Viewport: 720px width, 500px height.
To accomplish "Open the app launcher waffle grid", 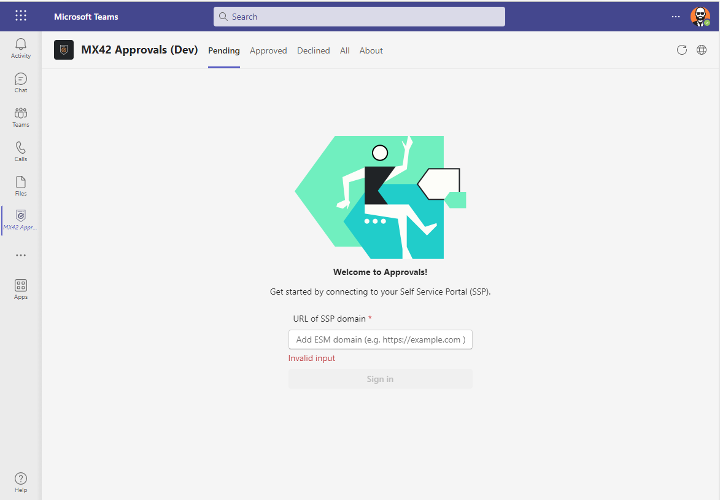I will (21, 16).
